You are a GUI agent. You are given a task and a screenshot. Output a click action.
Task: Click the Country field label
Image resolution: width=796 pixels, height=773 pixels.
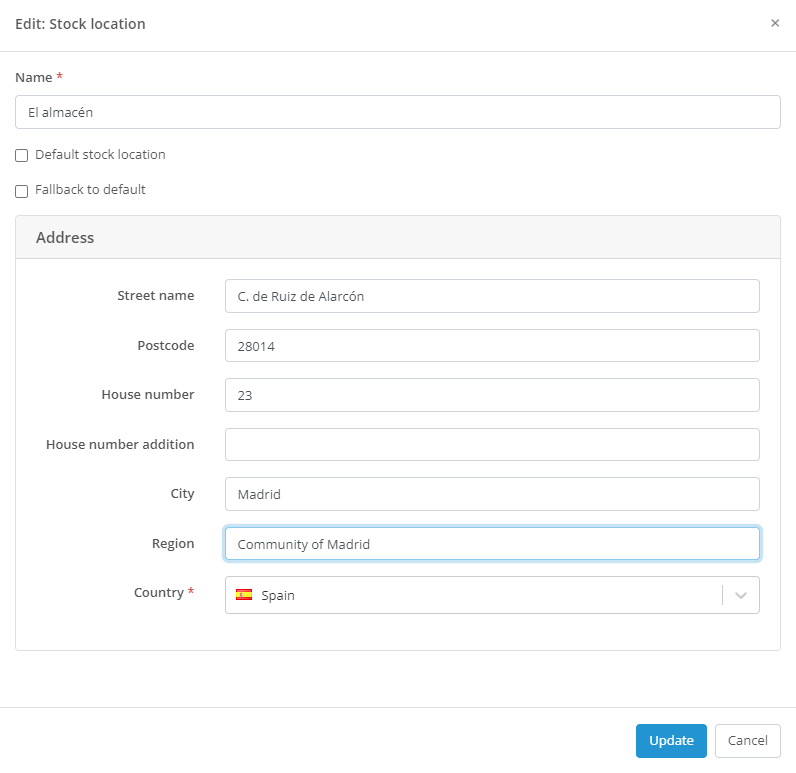coord(158,593)
